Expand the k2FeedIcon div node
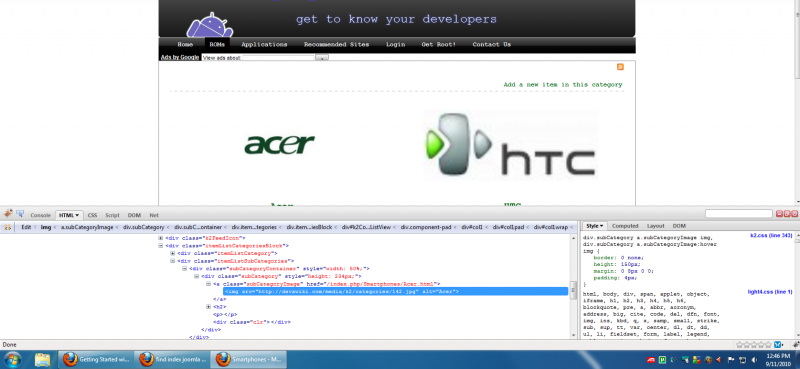 point(161,238)
